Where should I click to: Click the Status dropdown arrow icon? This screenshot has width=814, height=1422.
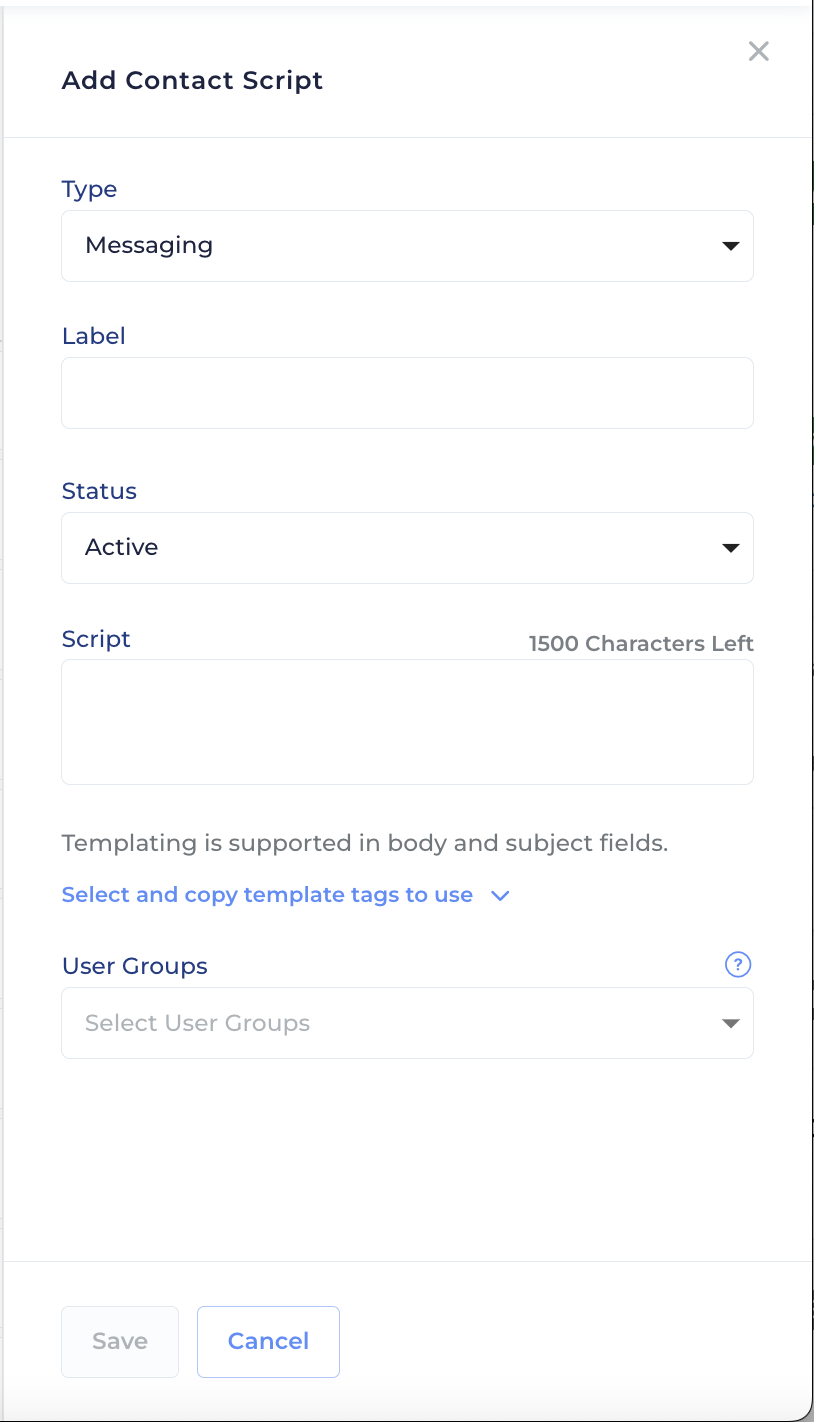click(x=731, y=547)
